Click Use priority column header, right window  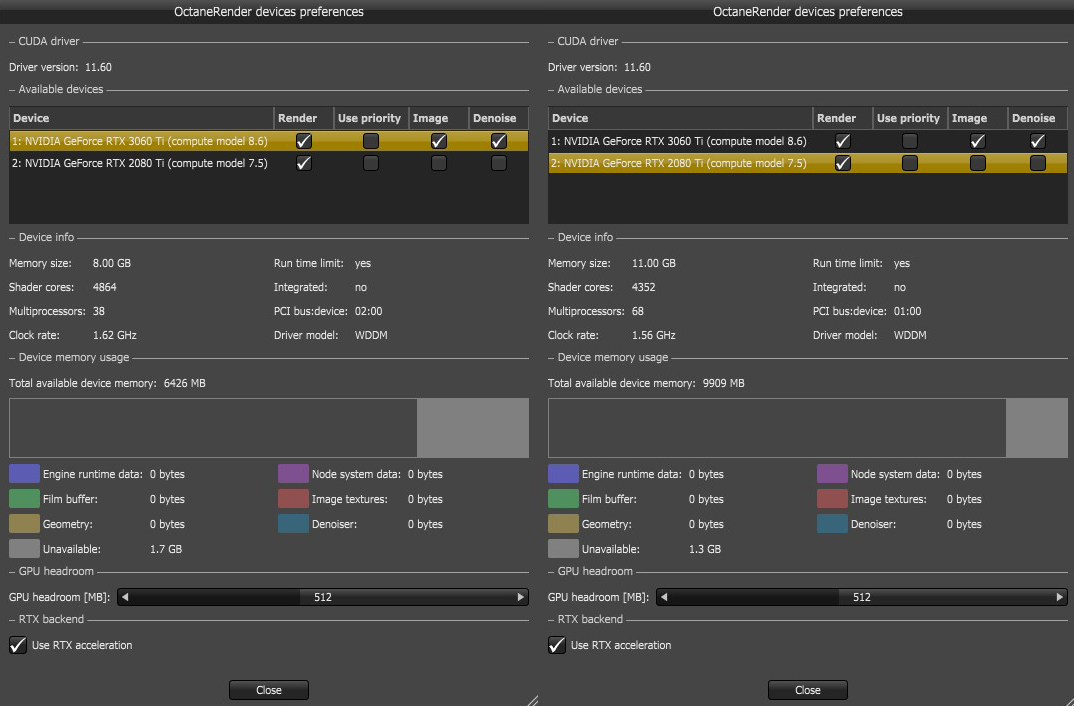tap(910, 118)
